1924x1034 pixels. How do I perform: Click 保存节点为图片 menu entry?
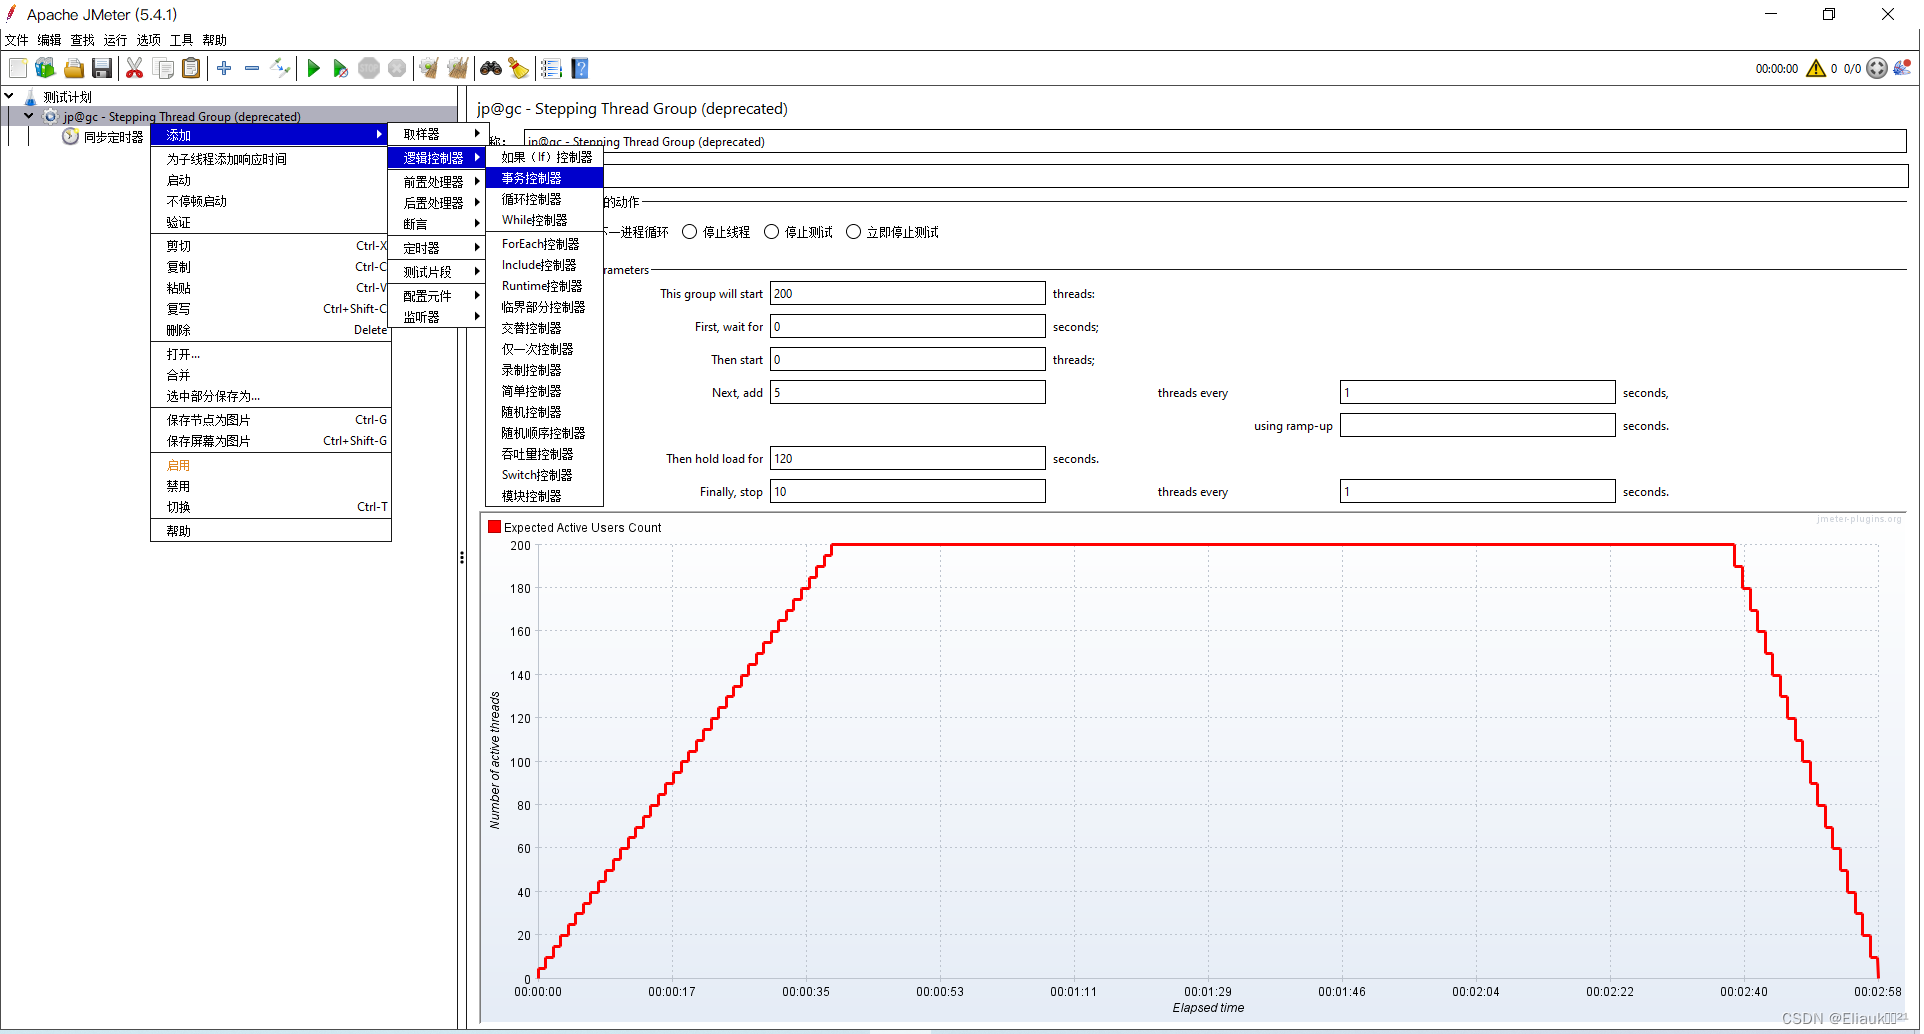(x=270, y=420)
